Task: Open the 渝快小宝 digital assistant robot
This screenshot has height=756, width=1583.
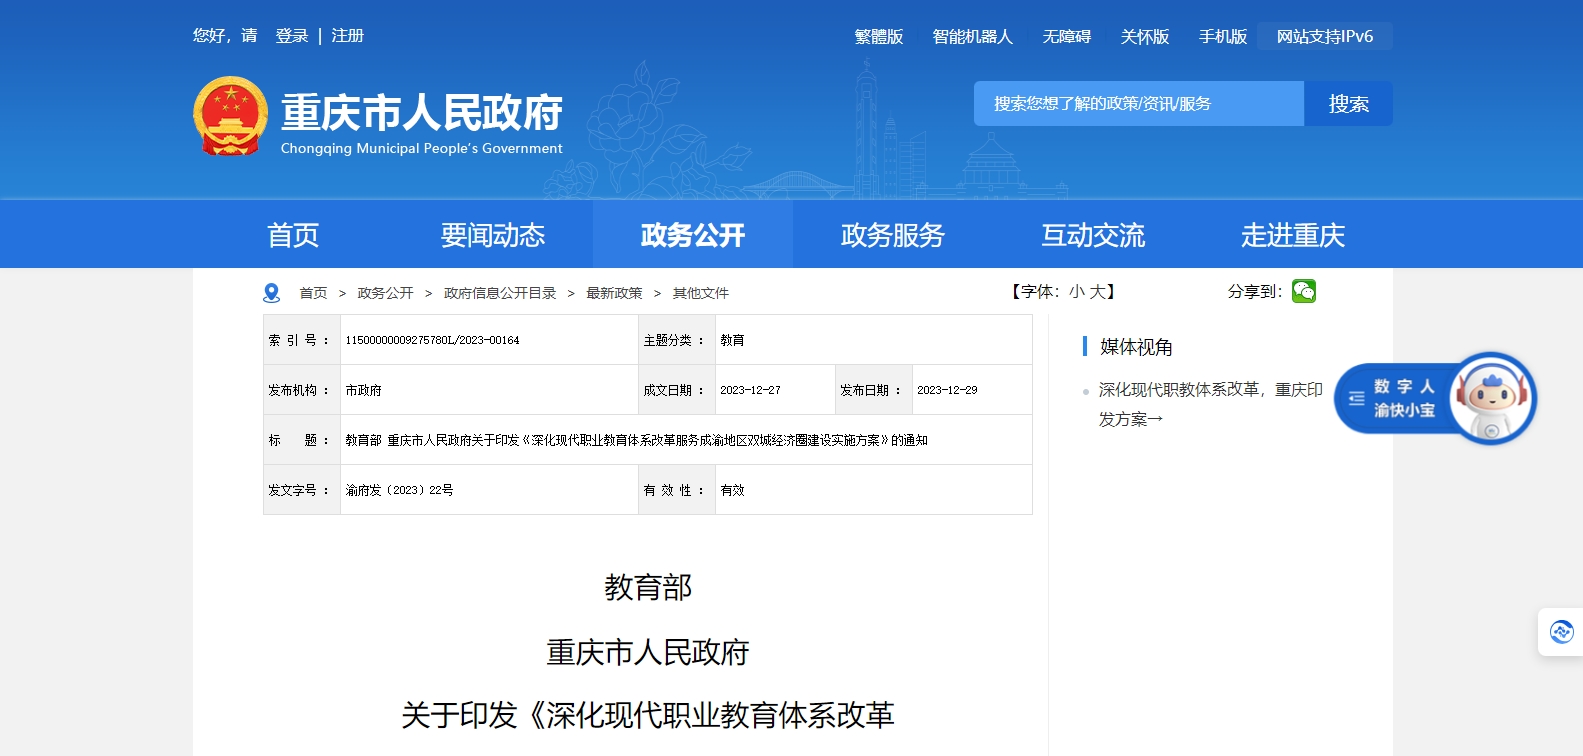Action: (1491, 398)
